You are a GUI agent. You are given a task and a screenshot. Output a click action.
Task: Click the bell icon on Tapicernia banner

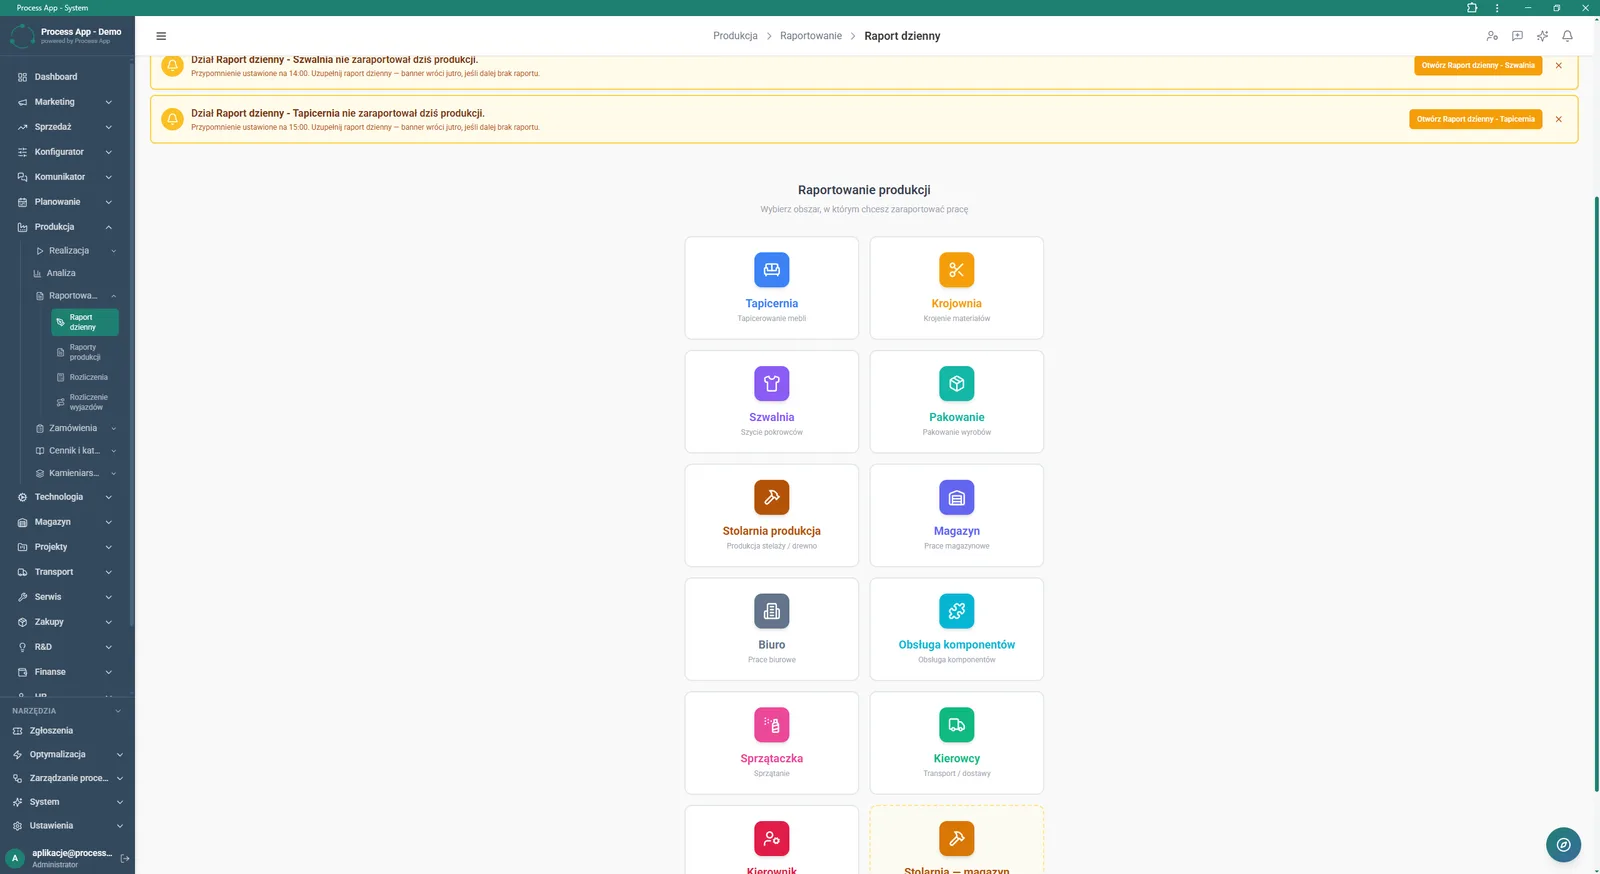coord(173,119)
